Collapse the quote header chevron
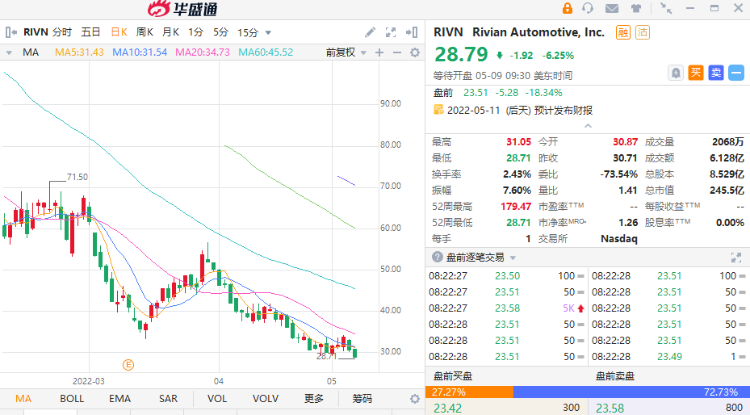Viewport: 750px width, 415px height. tap(588, 126)
